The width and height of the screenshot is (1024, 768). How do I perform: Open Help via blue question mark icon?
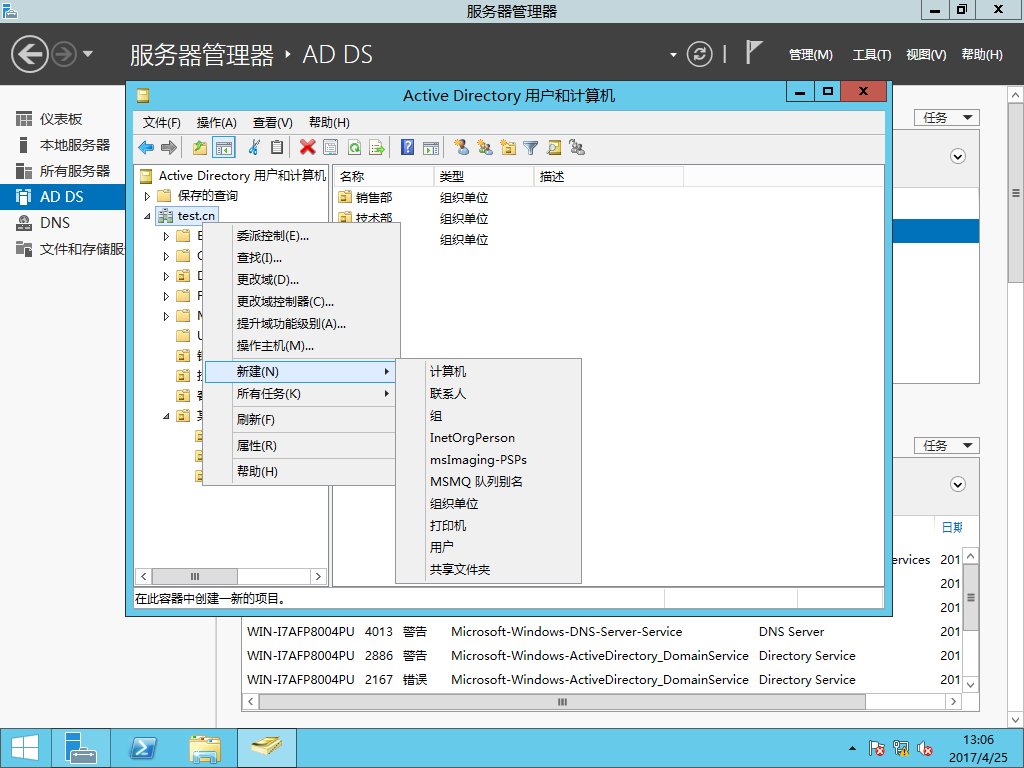[408, 148]
